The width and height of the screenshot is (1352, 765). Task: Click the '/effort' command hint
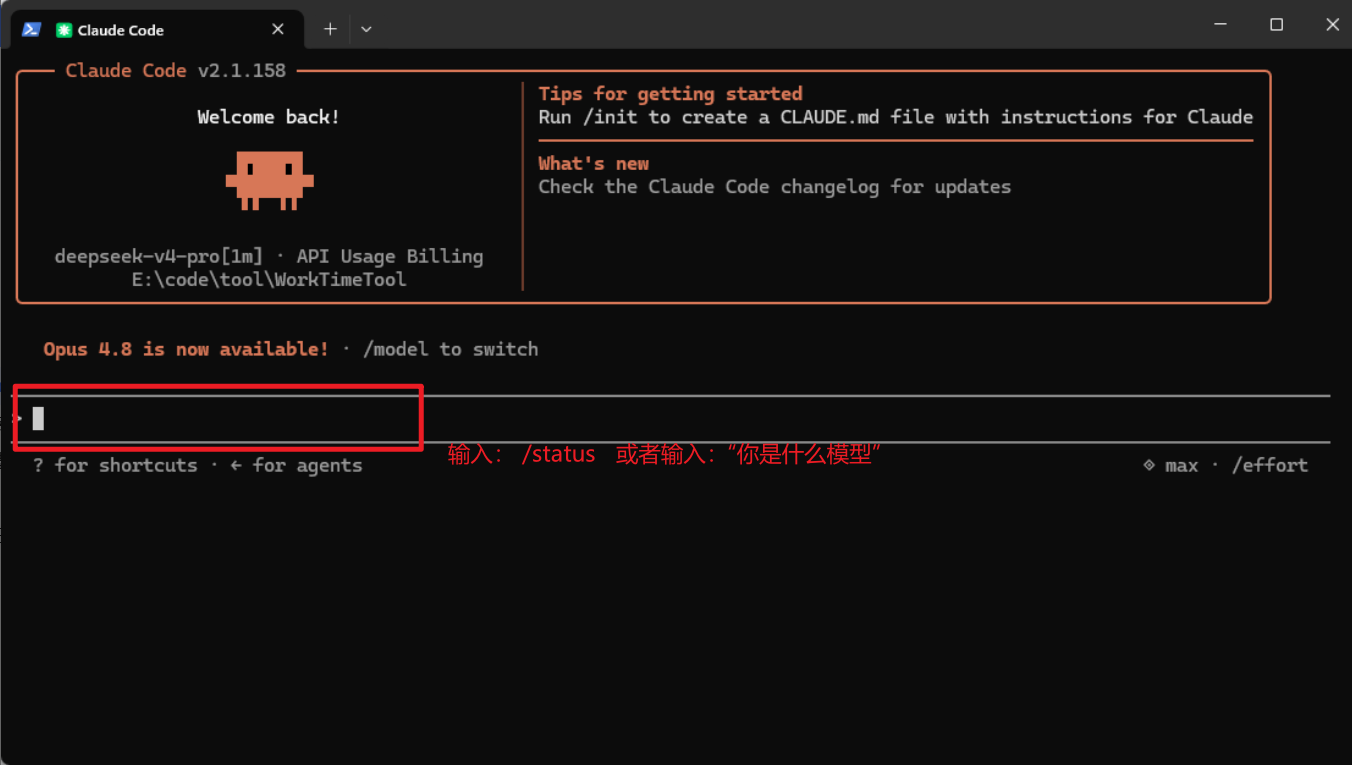pos(1270,465)
